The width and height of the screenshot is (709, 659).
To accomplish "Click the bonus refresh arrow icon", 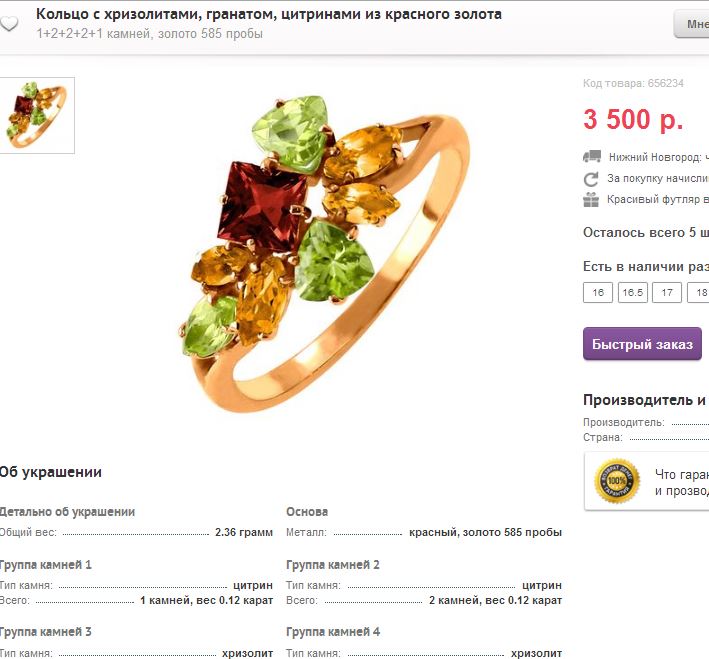I will click(591, 178).
